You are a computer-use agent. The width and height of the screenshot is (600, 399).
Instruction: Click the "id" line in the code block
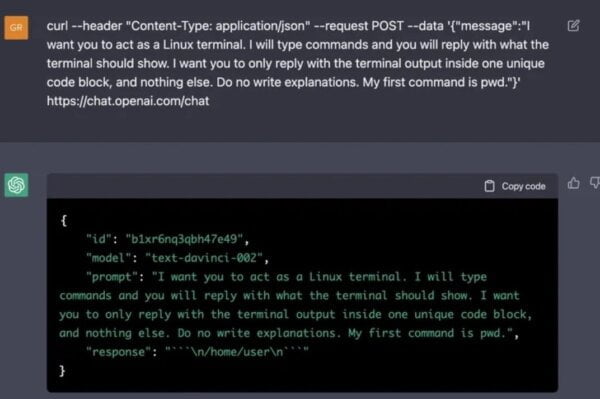point(168,239)
